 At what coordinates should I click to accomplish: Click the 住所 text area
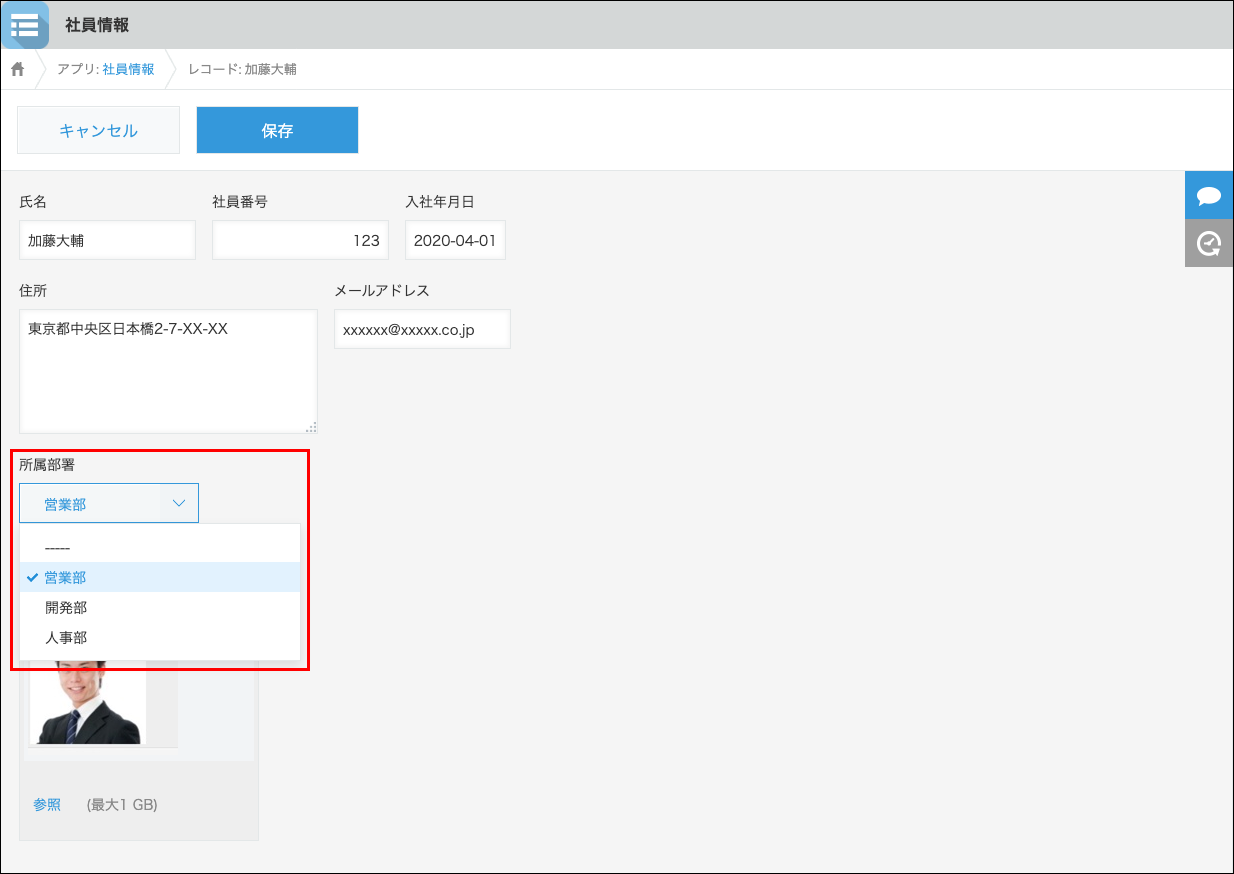click(x=168, y=371)
